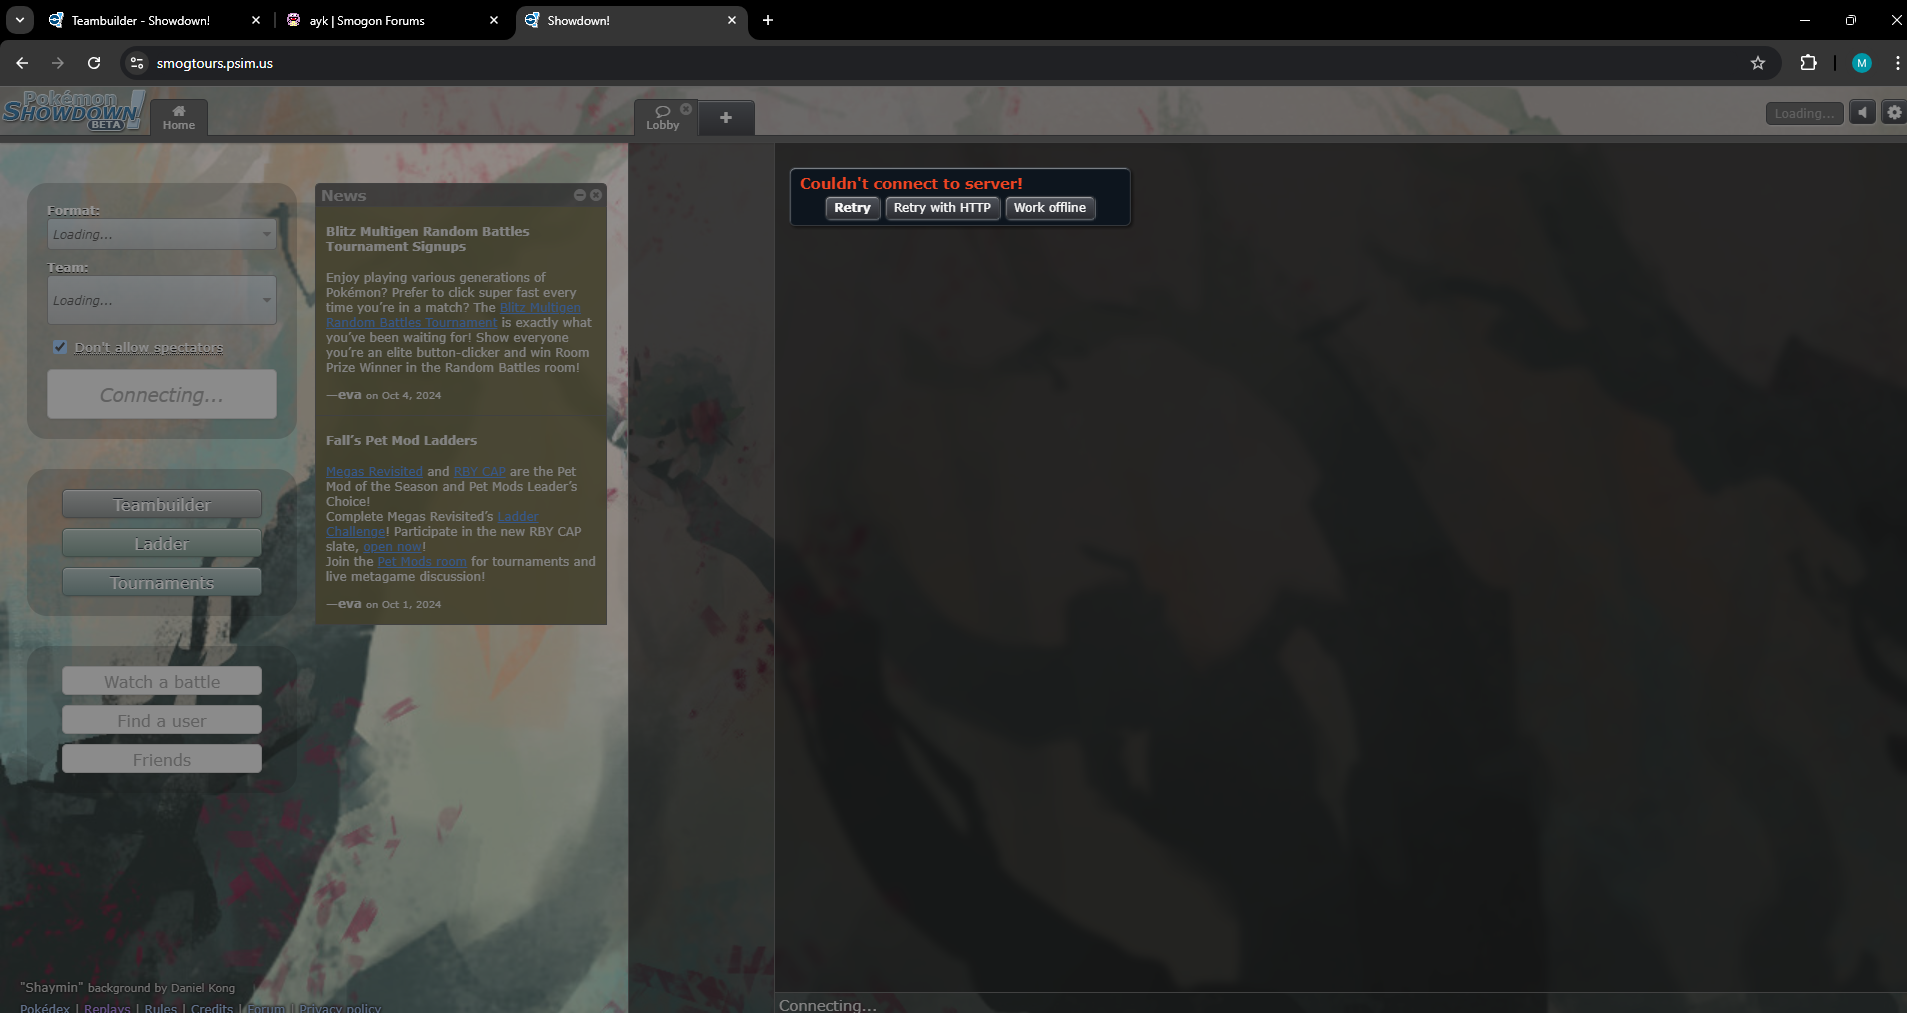Image resolution: width=1907 pixels, height=1013 pixels.
Task: Open Blitz Multigen Random Battles Tournament link
Action: [x=452, y=315]
